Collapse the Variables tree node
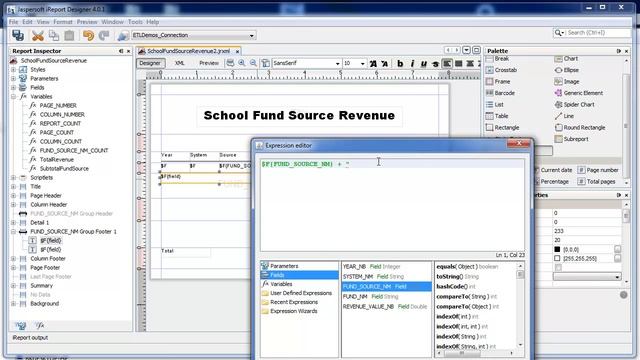 pyautogui.click(x=13, y=97)
